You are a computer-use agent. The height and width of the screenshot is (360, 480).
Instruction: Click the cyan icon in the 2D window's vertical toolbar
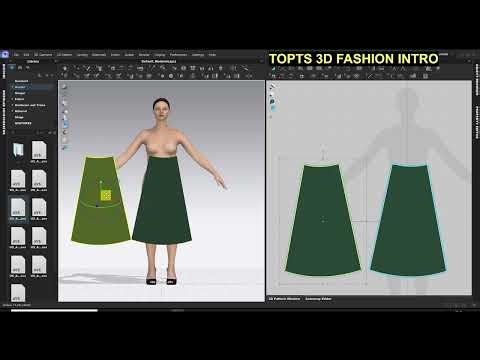[273, 108]
